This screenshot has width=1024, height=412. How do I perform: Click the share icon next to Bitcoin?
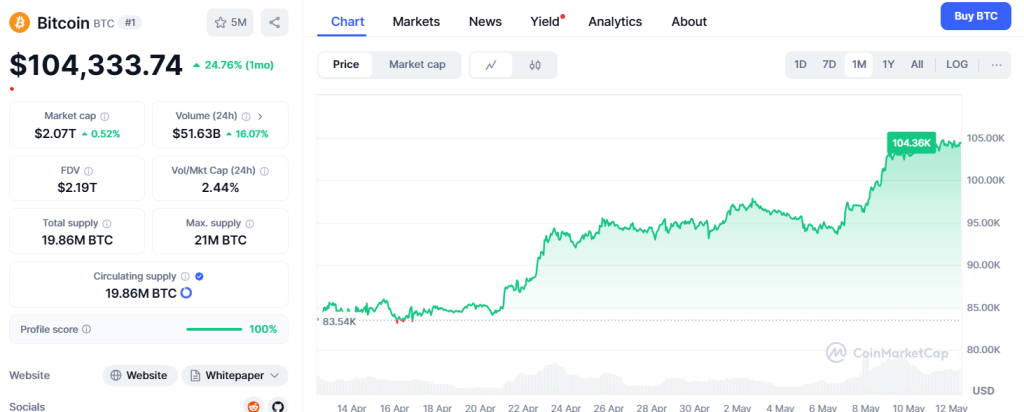click(x=275, y=21)
